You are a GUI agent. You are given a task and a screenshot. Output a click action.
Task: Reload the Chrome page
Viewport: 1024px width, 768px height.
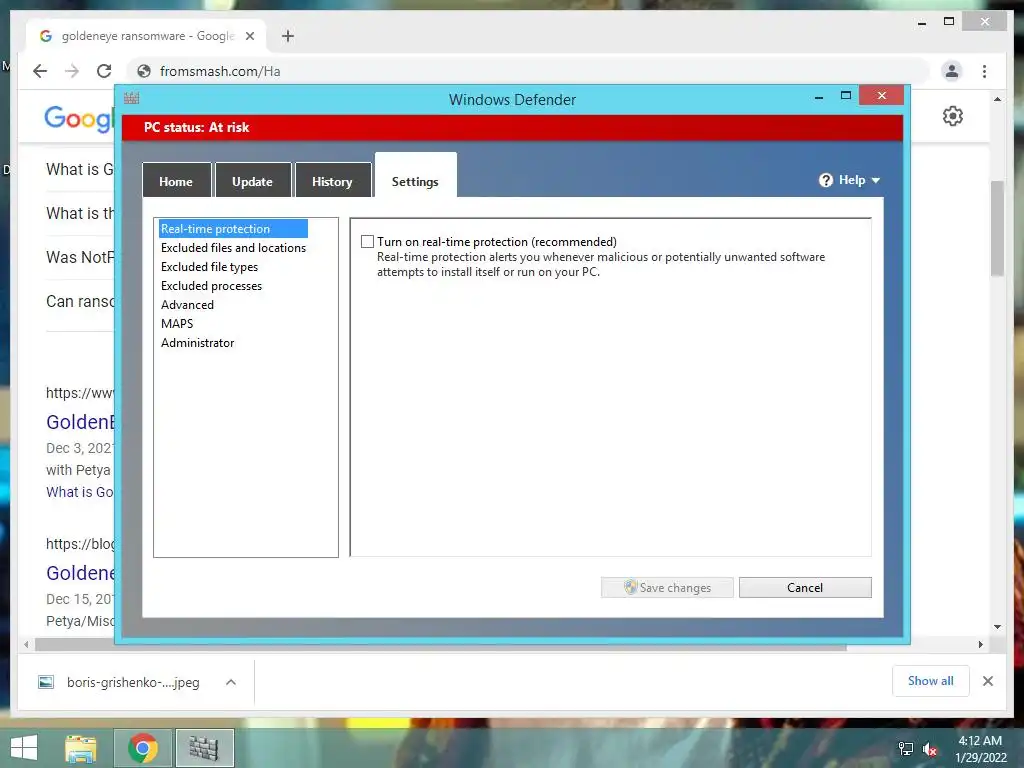pos(104,71)
